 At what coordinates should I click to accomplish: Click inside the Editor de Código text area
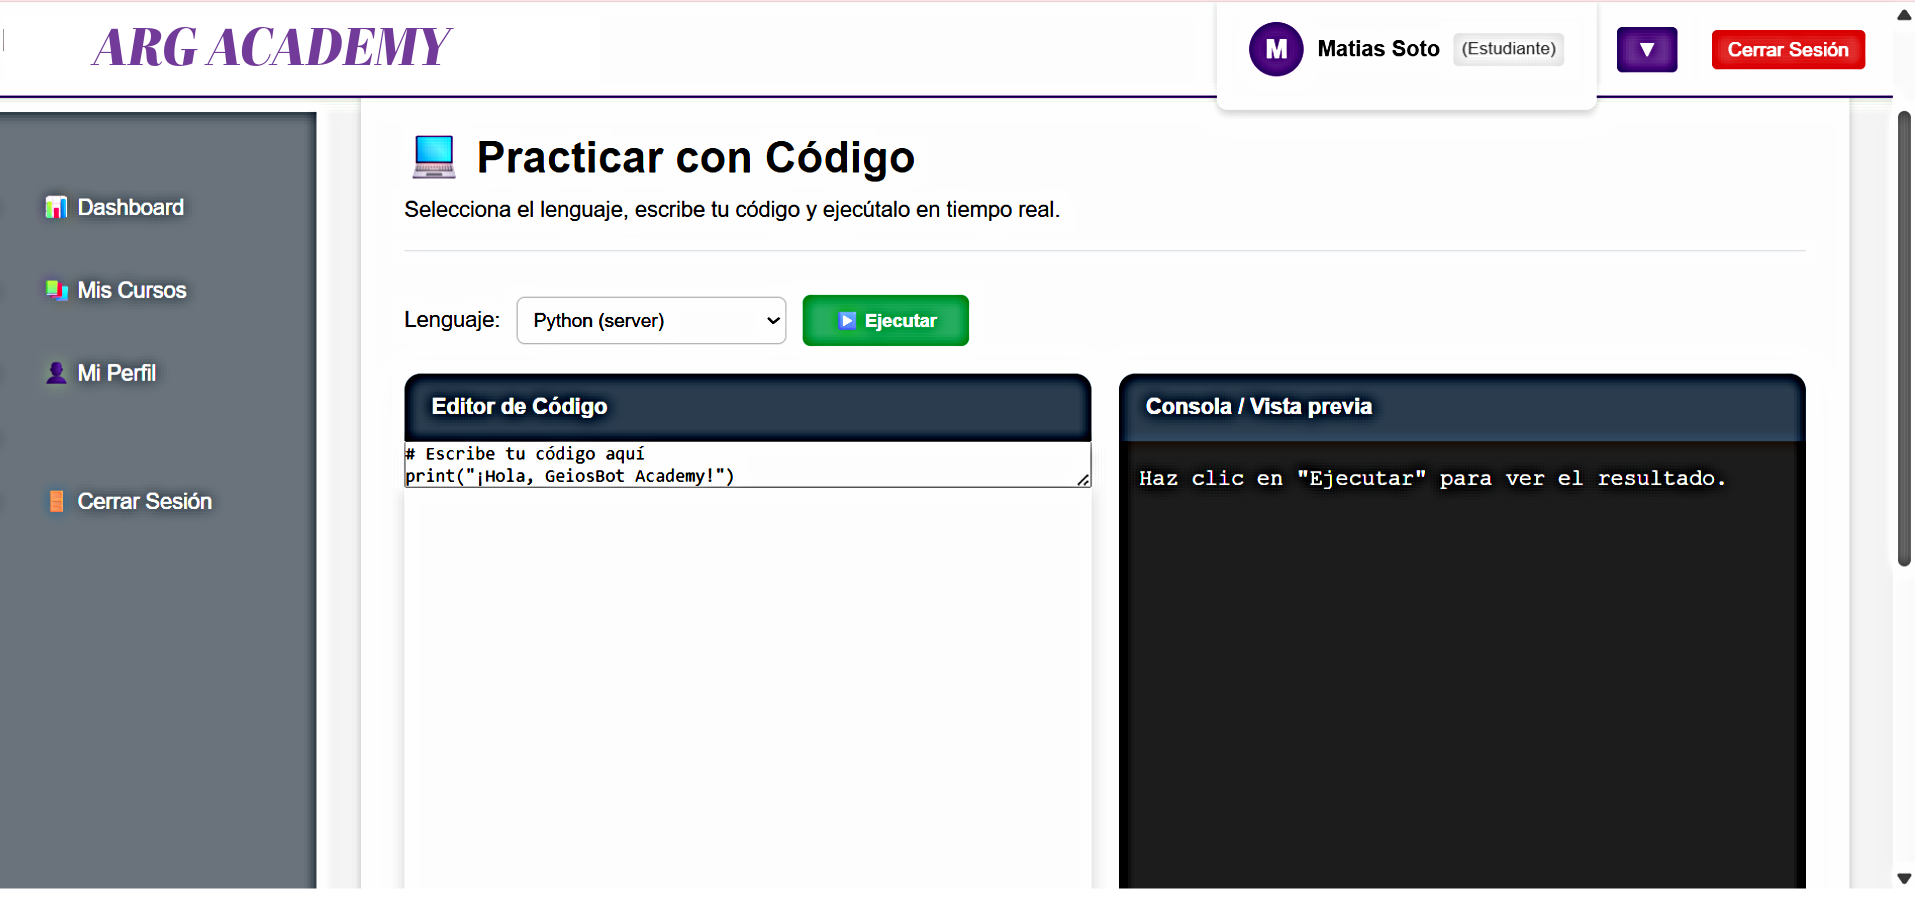[746, 465]
